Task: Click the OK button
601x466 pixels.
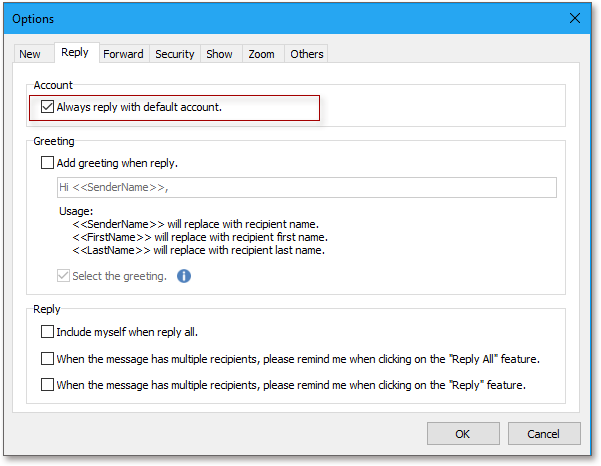Action: (x=463, y=434)
